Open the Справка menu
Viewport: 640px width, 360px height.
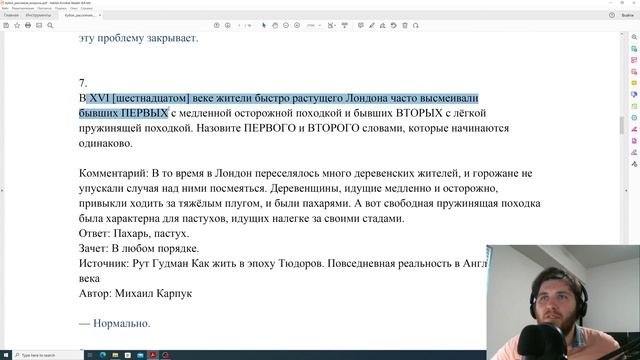click(87, 8)
